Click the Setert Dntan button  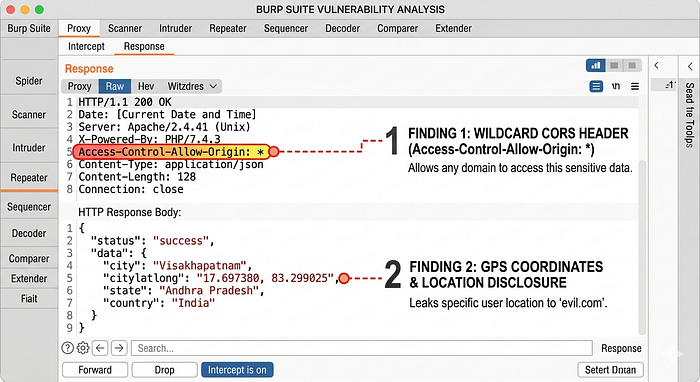(610, 370)
